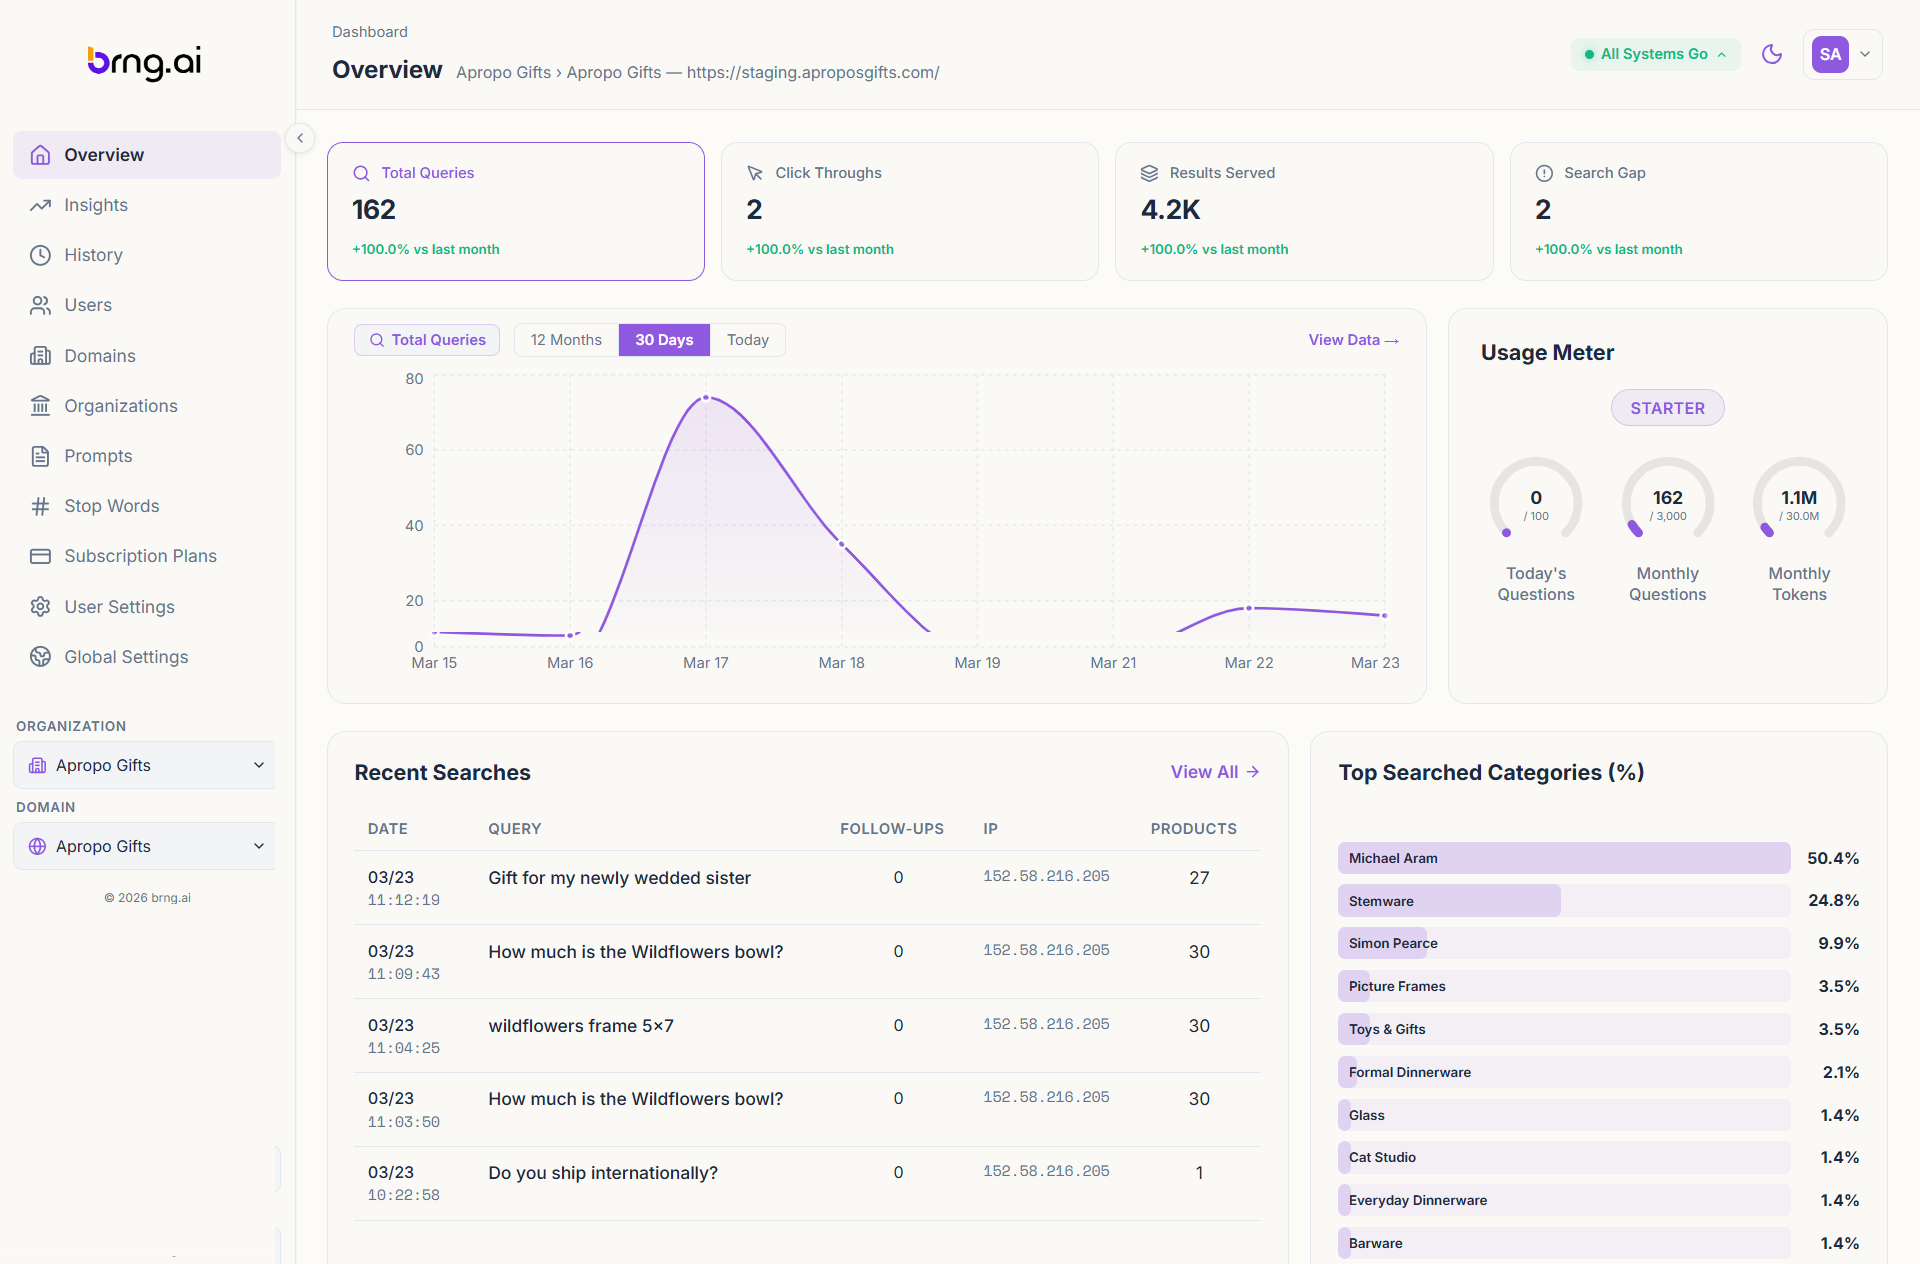Viewport: 1920px width, 1264px height.
Task: Click the brng.ai logo
Action: coord(145,62)
